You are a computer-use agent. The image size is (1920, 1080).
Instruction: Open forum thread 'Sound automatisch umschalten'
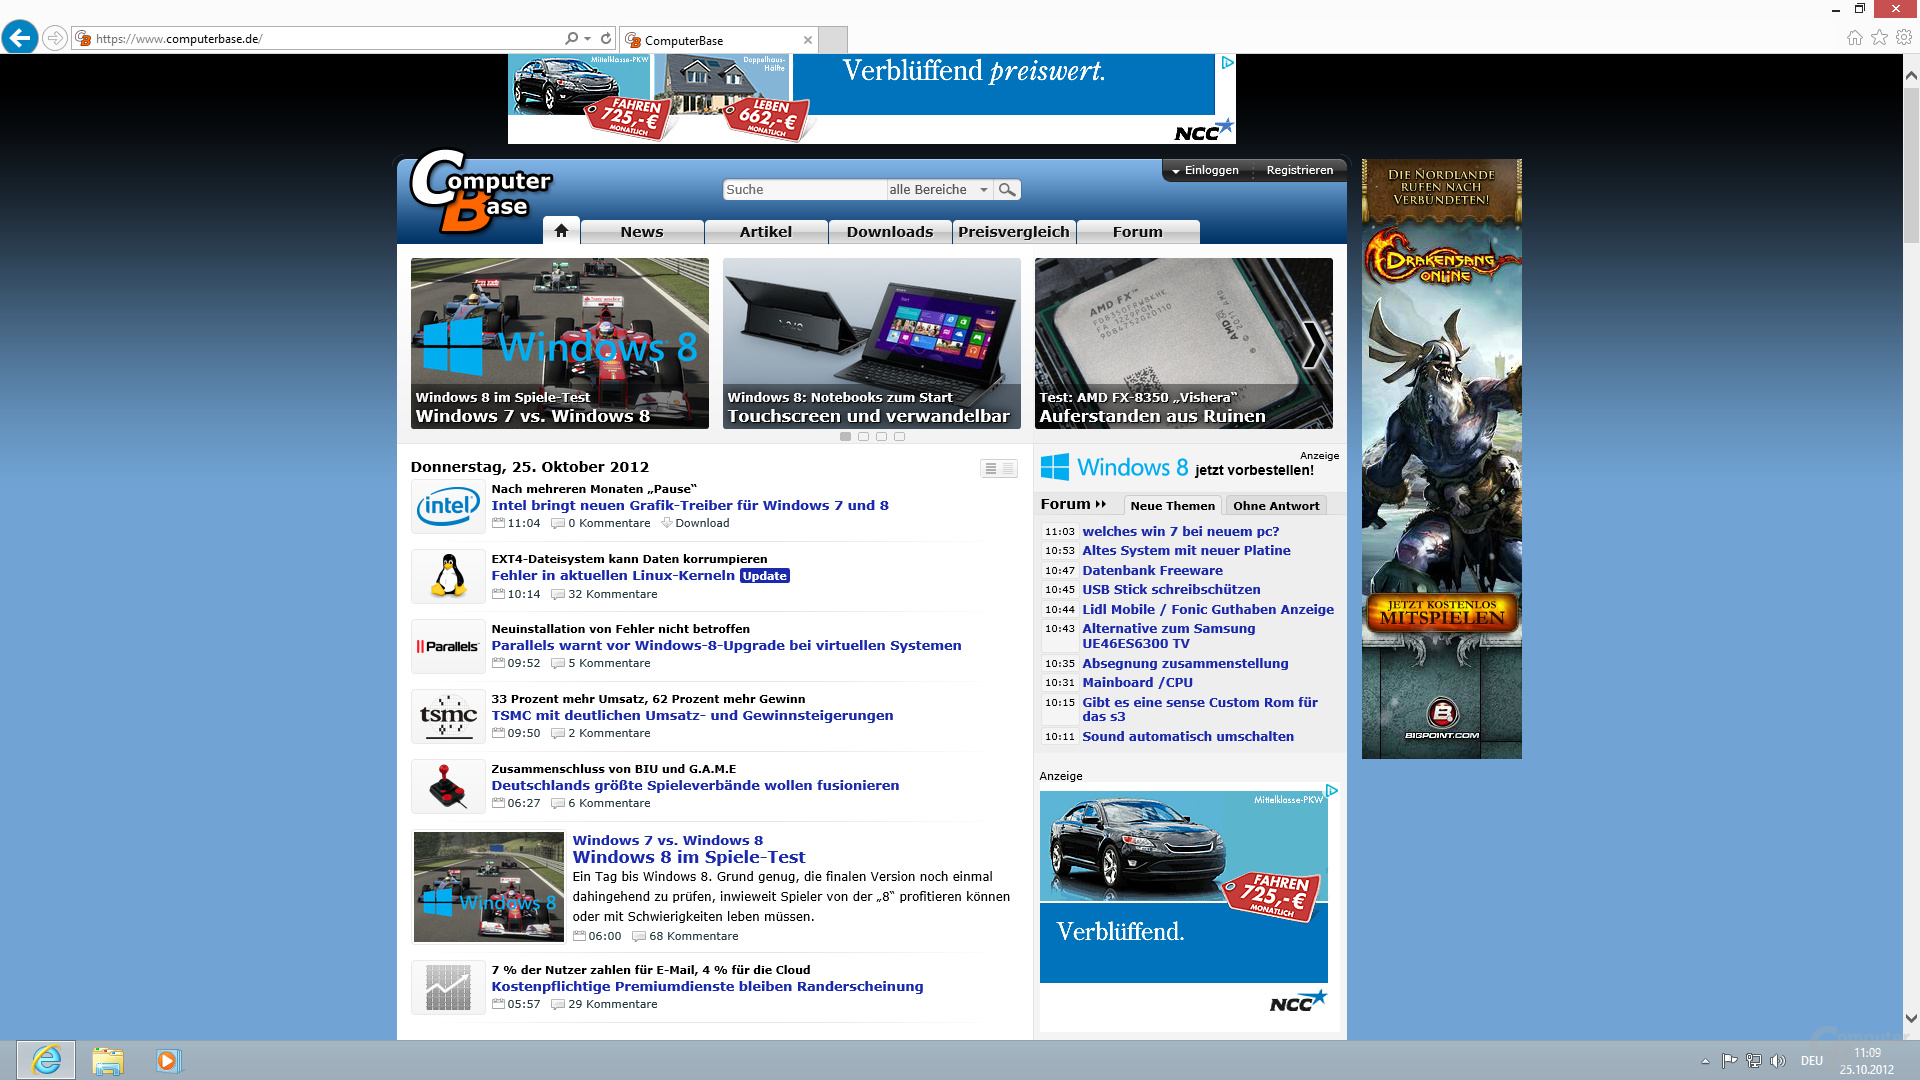click(1188, 737)
